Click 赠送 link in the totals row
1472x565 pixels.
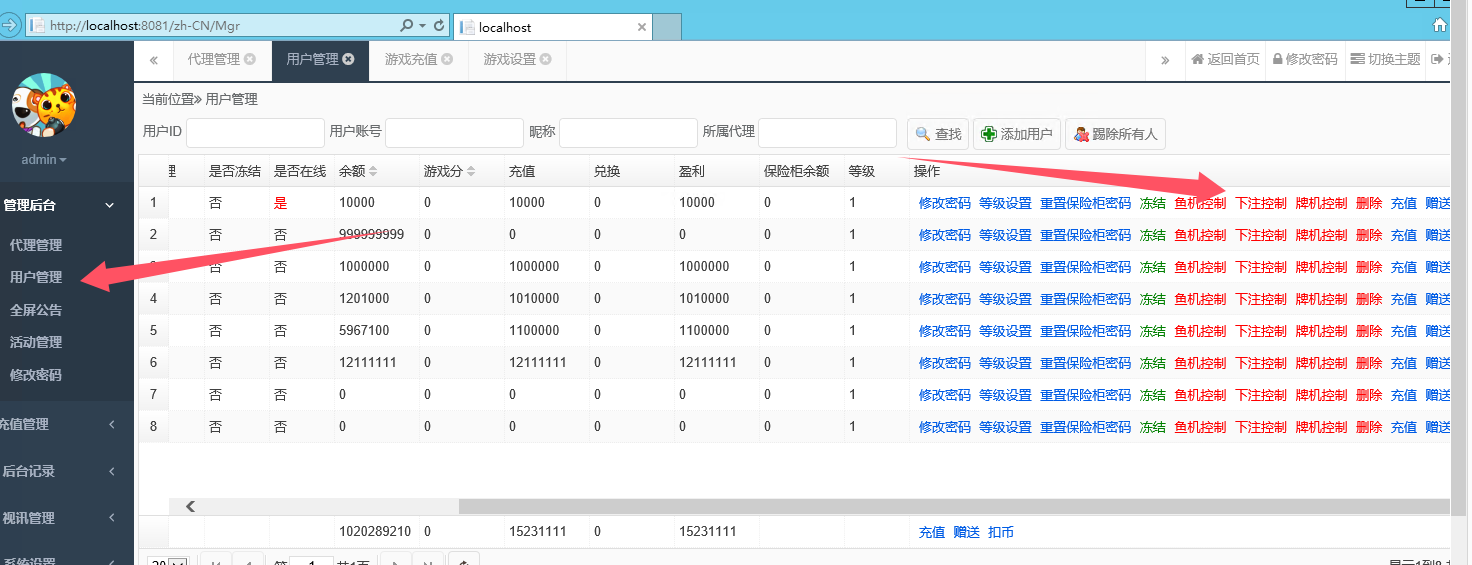(x=966, y=532)
